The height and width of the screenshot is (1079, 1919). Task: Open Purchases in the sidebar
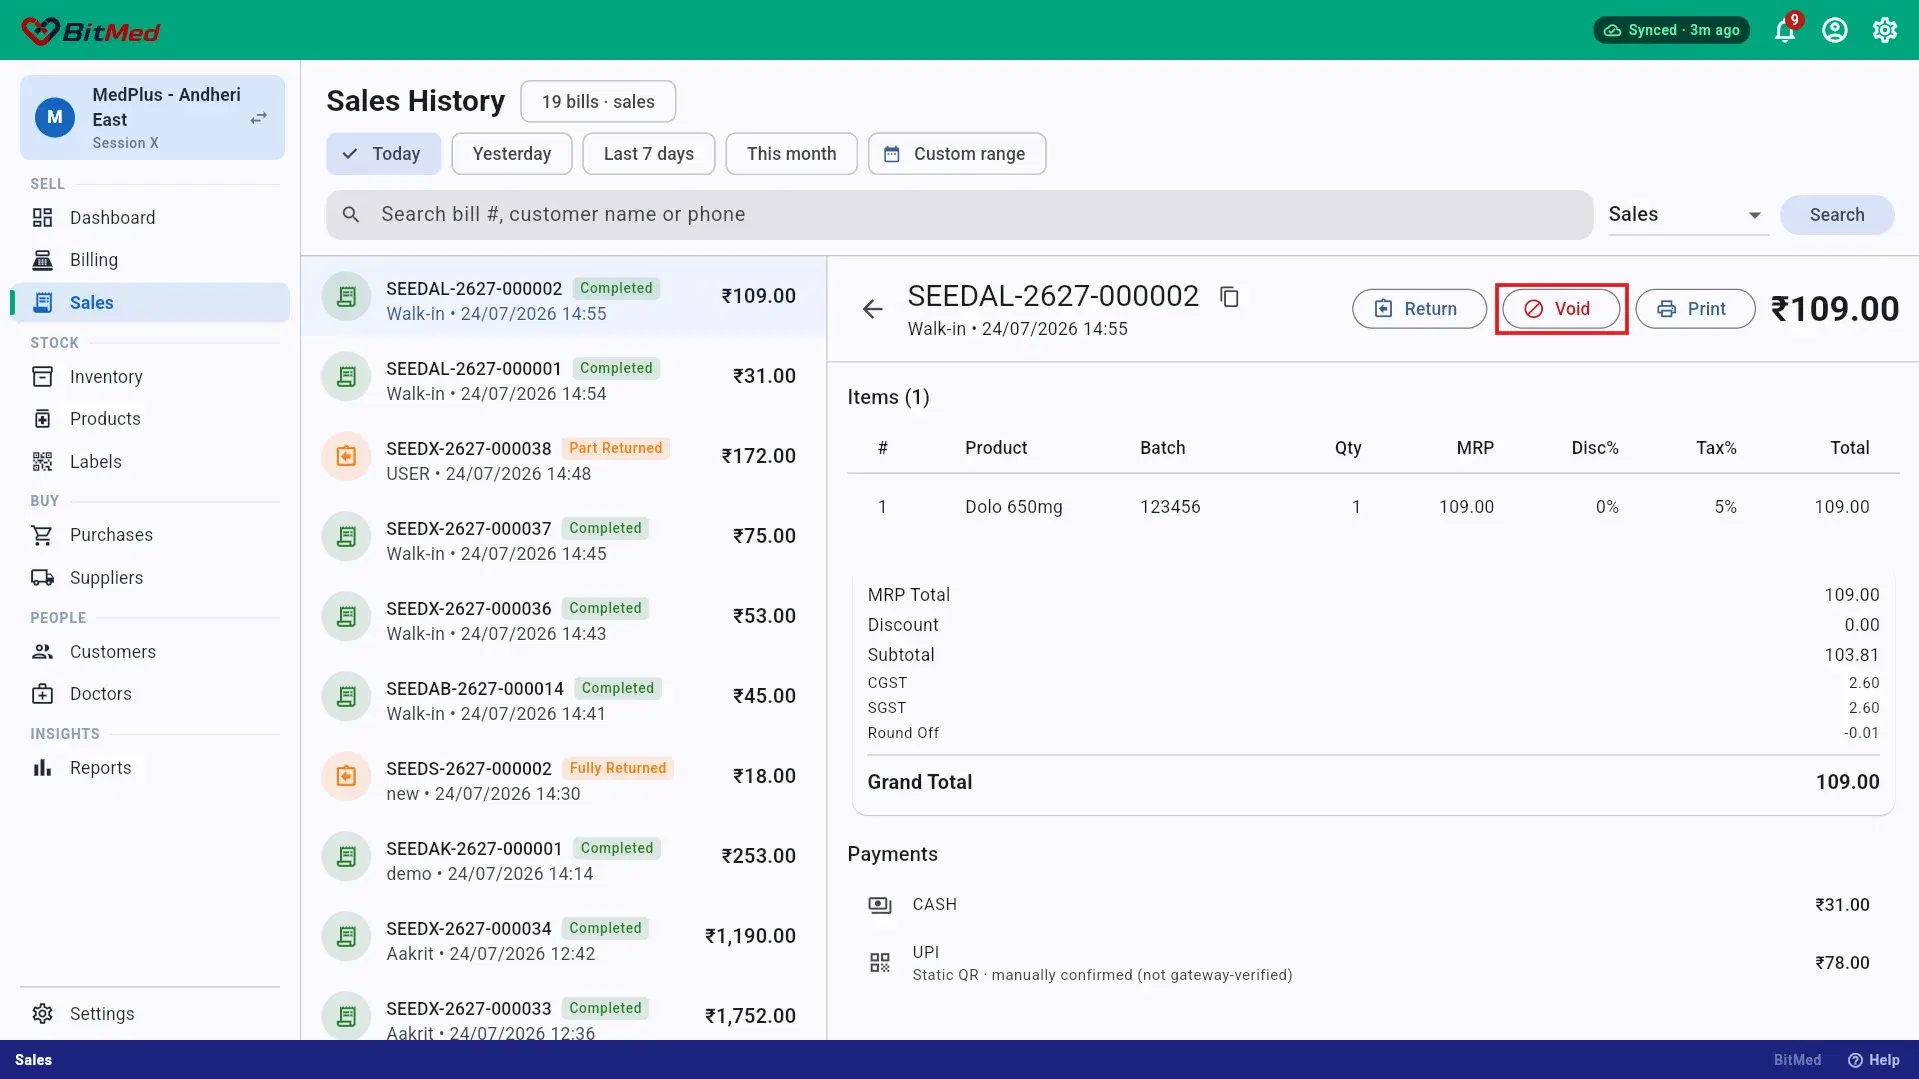click(150, 535)
